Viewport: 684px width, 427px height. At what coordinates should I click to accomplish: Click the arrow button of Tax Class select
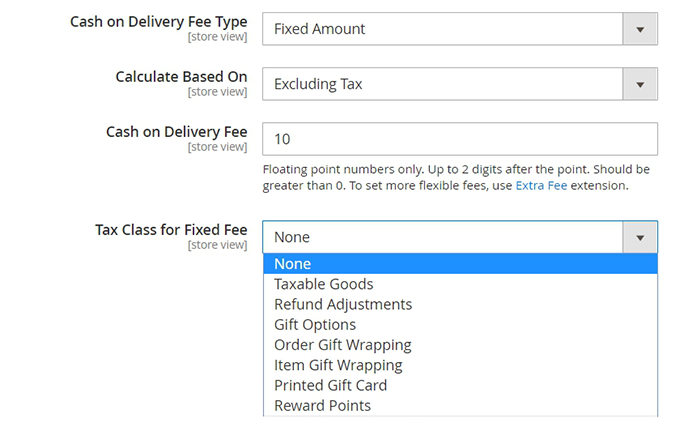click(640, 237)
